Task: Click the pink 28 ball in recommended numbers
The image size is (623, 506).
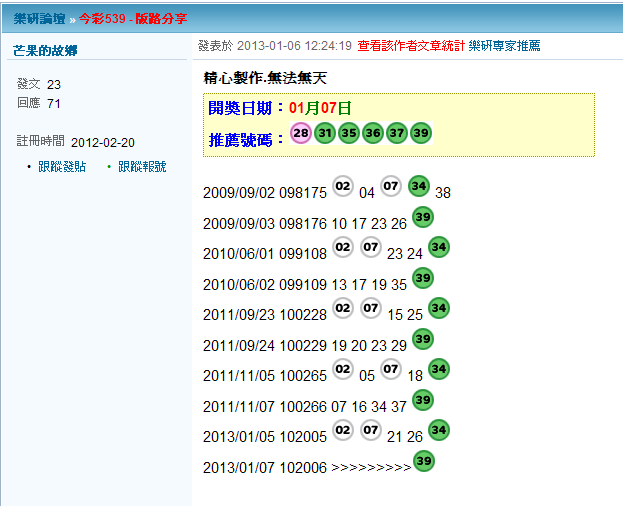Action: (300, 134)
